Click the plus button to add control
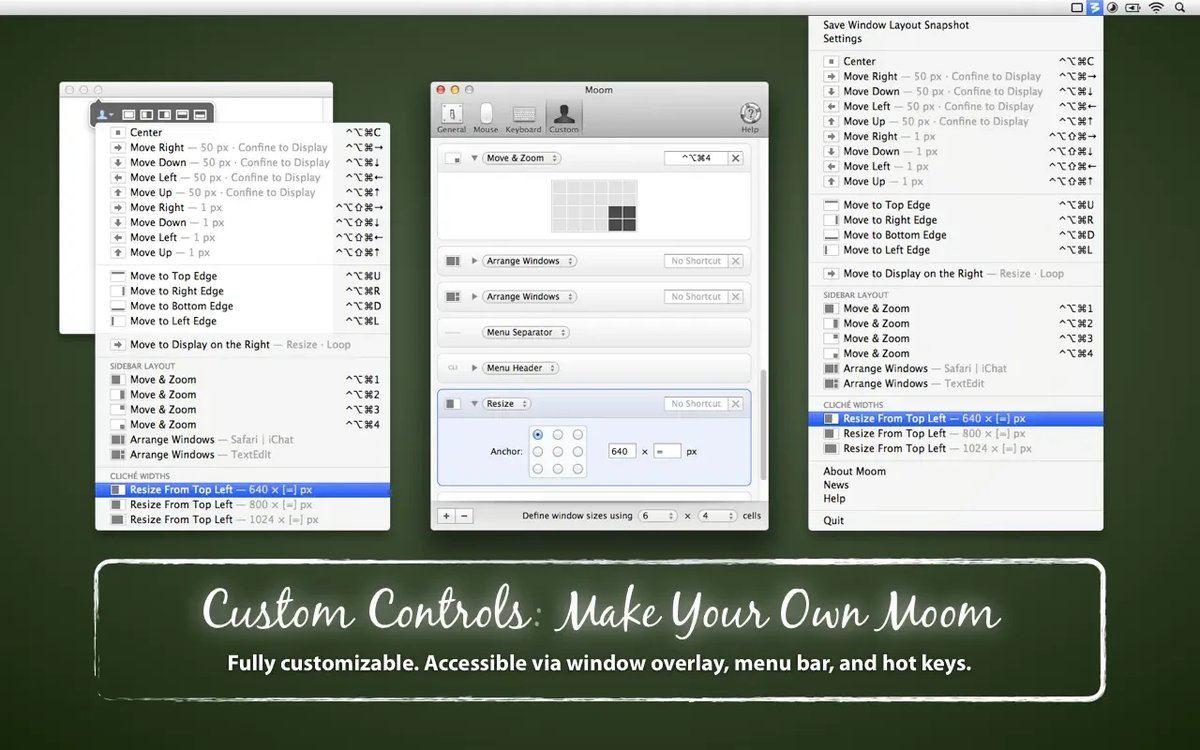Viewport: 1200px width, 750px height. tap(446, 516)
